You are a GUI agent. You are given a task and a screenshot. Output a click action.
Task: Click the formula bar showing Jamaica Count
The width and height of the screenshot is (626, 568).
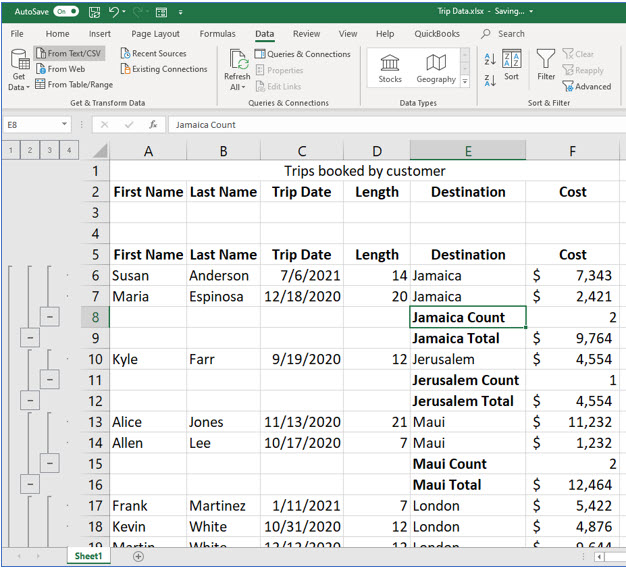[395, 125]
